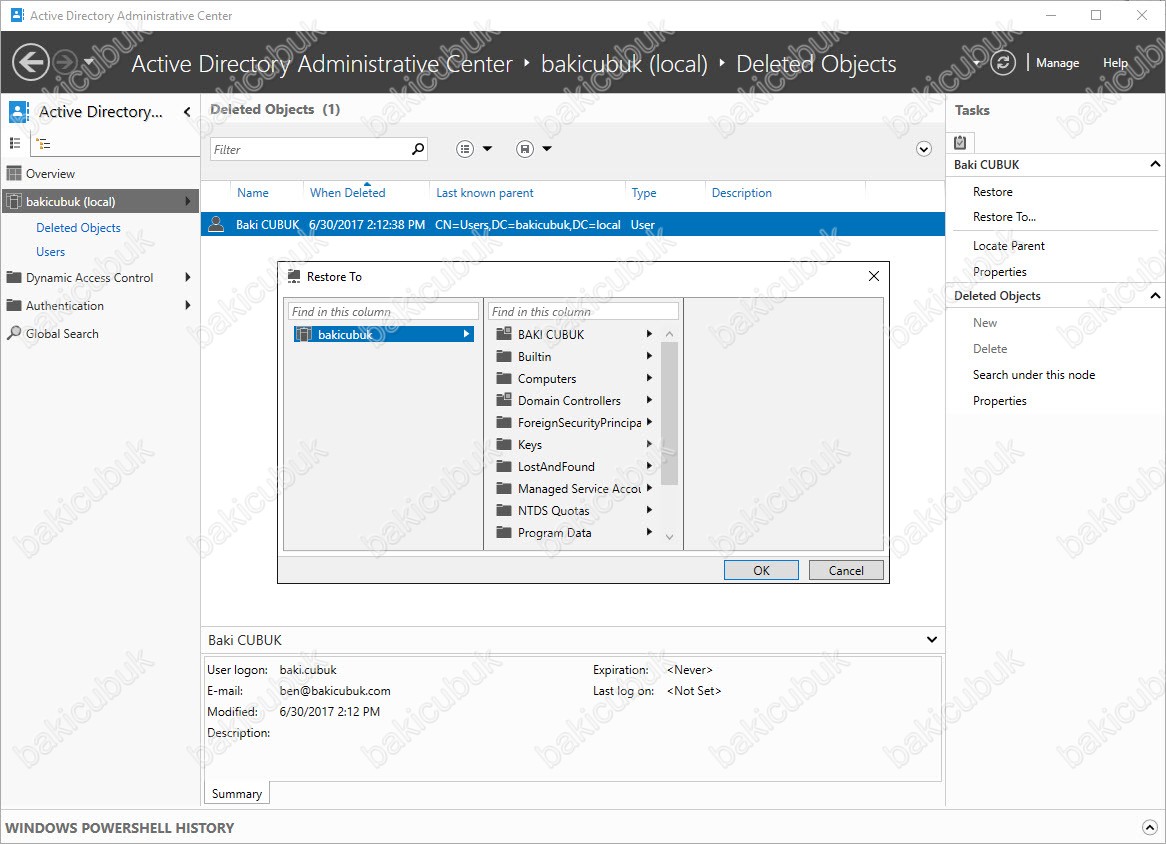Image resolution: width=1166 pixels, height=844 pixels.
Task: Choose Locate Parent in the Tasks pane
Action: pyautogui.click(x=1008, y=246)
